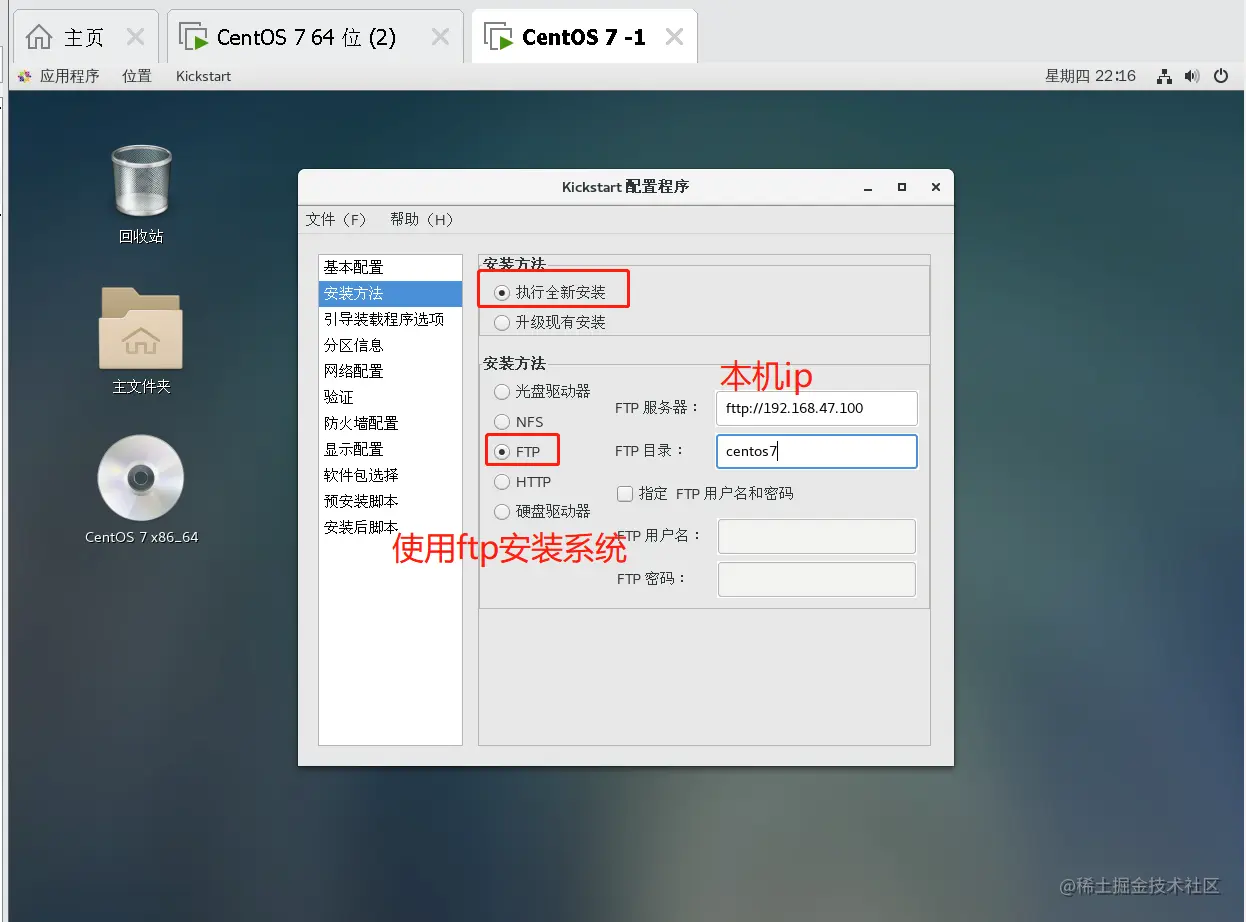1246x922 pixels.
Task: Select 升级现有安装 radio button
Action: pyautogui.click(x=502, y=323)
